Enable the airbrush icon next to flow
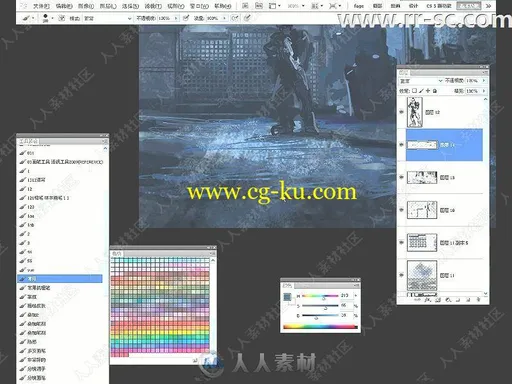Image resolution: width=512 pixels, height=384 pixels. coord(235,18)
